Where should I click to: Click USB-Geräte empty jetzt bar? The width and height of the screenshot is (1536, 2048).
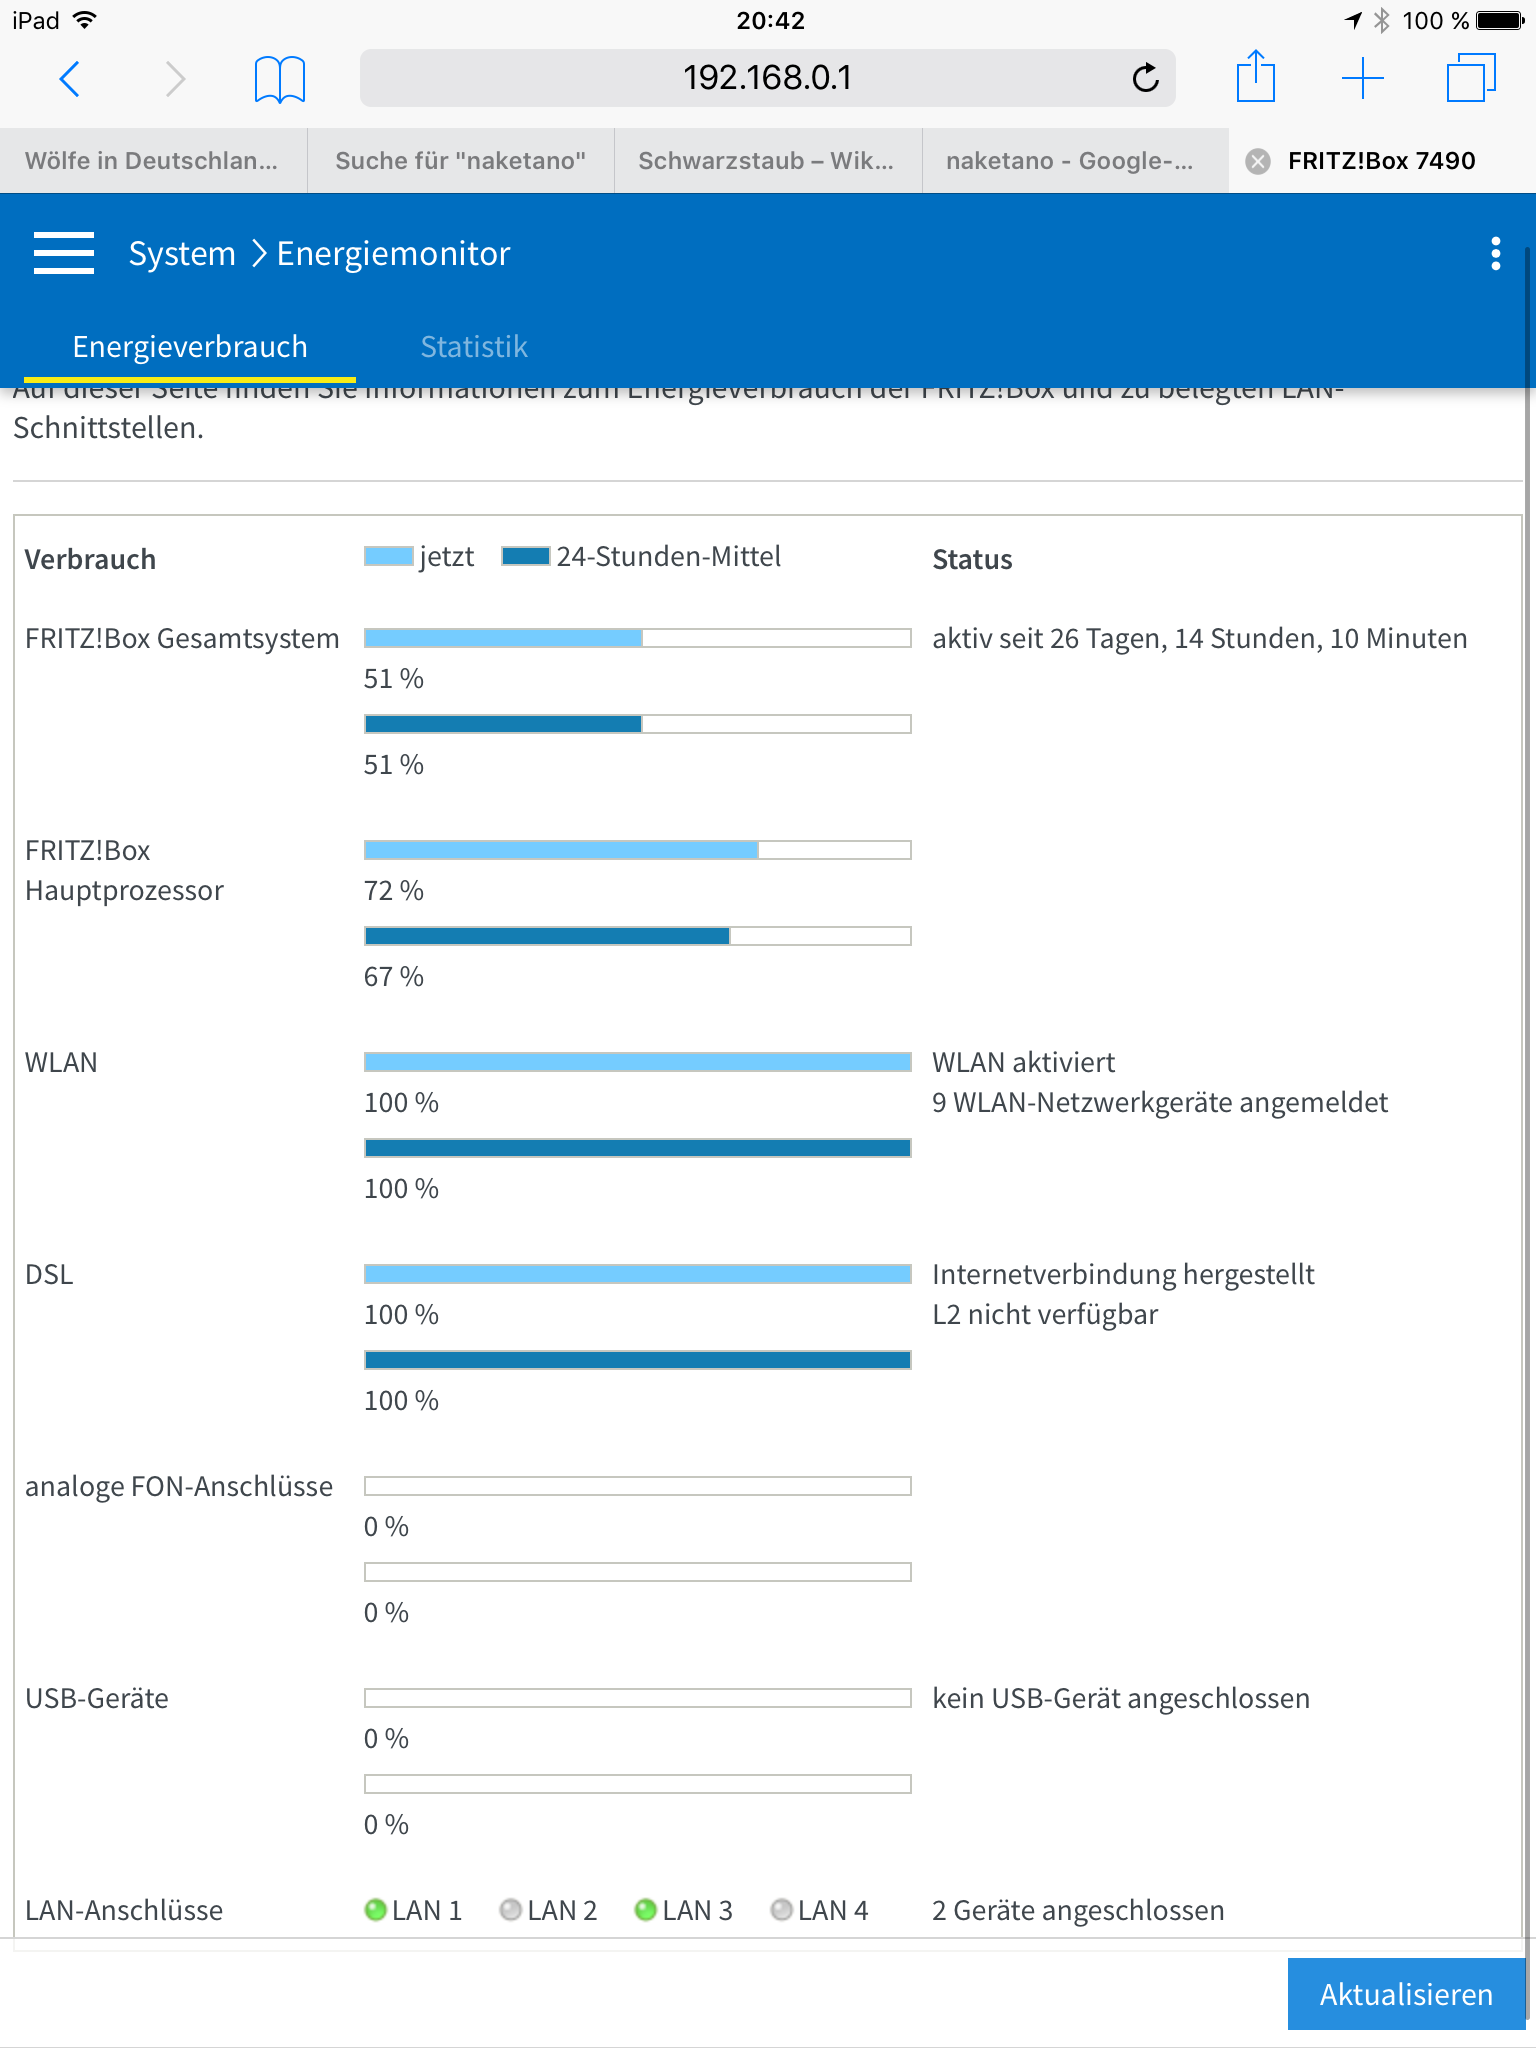pos(638,1698)
